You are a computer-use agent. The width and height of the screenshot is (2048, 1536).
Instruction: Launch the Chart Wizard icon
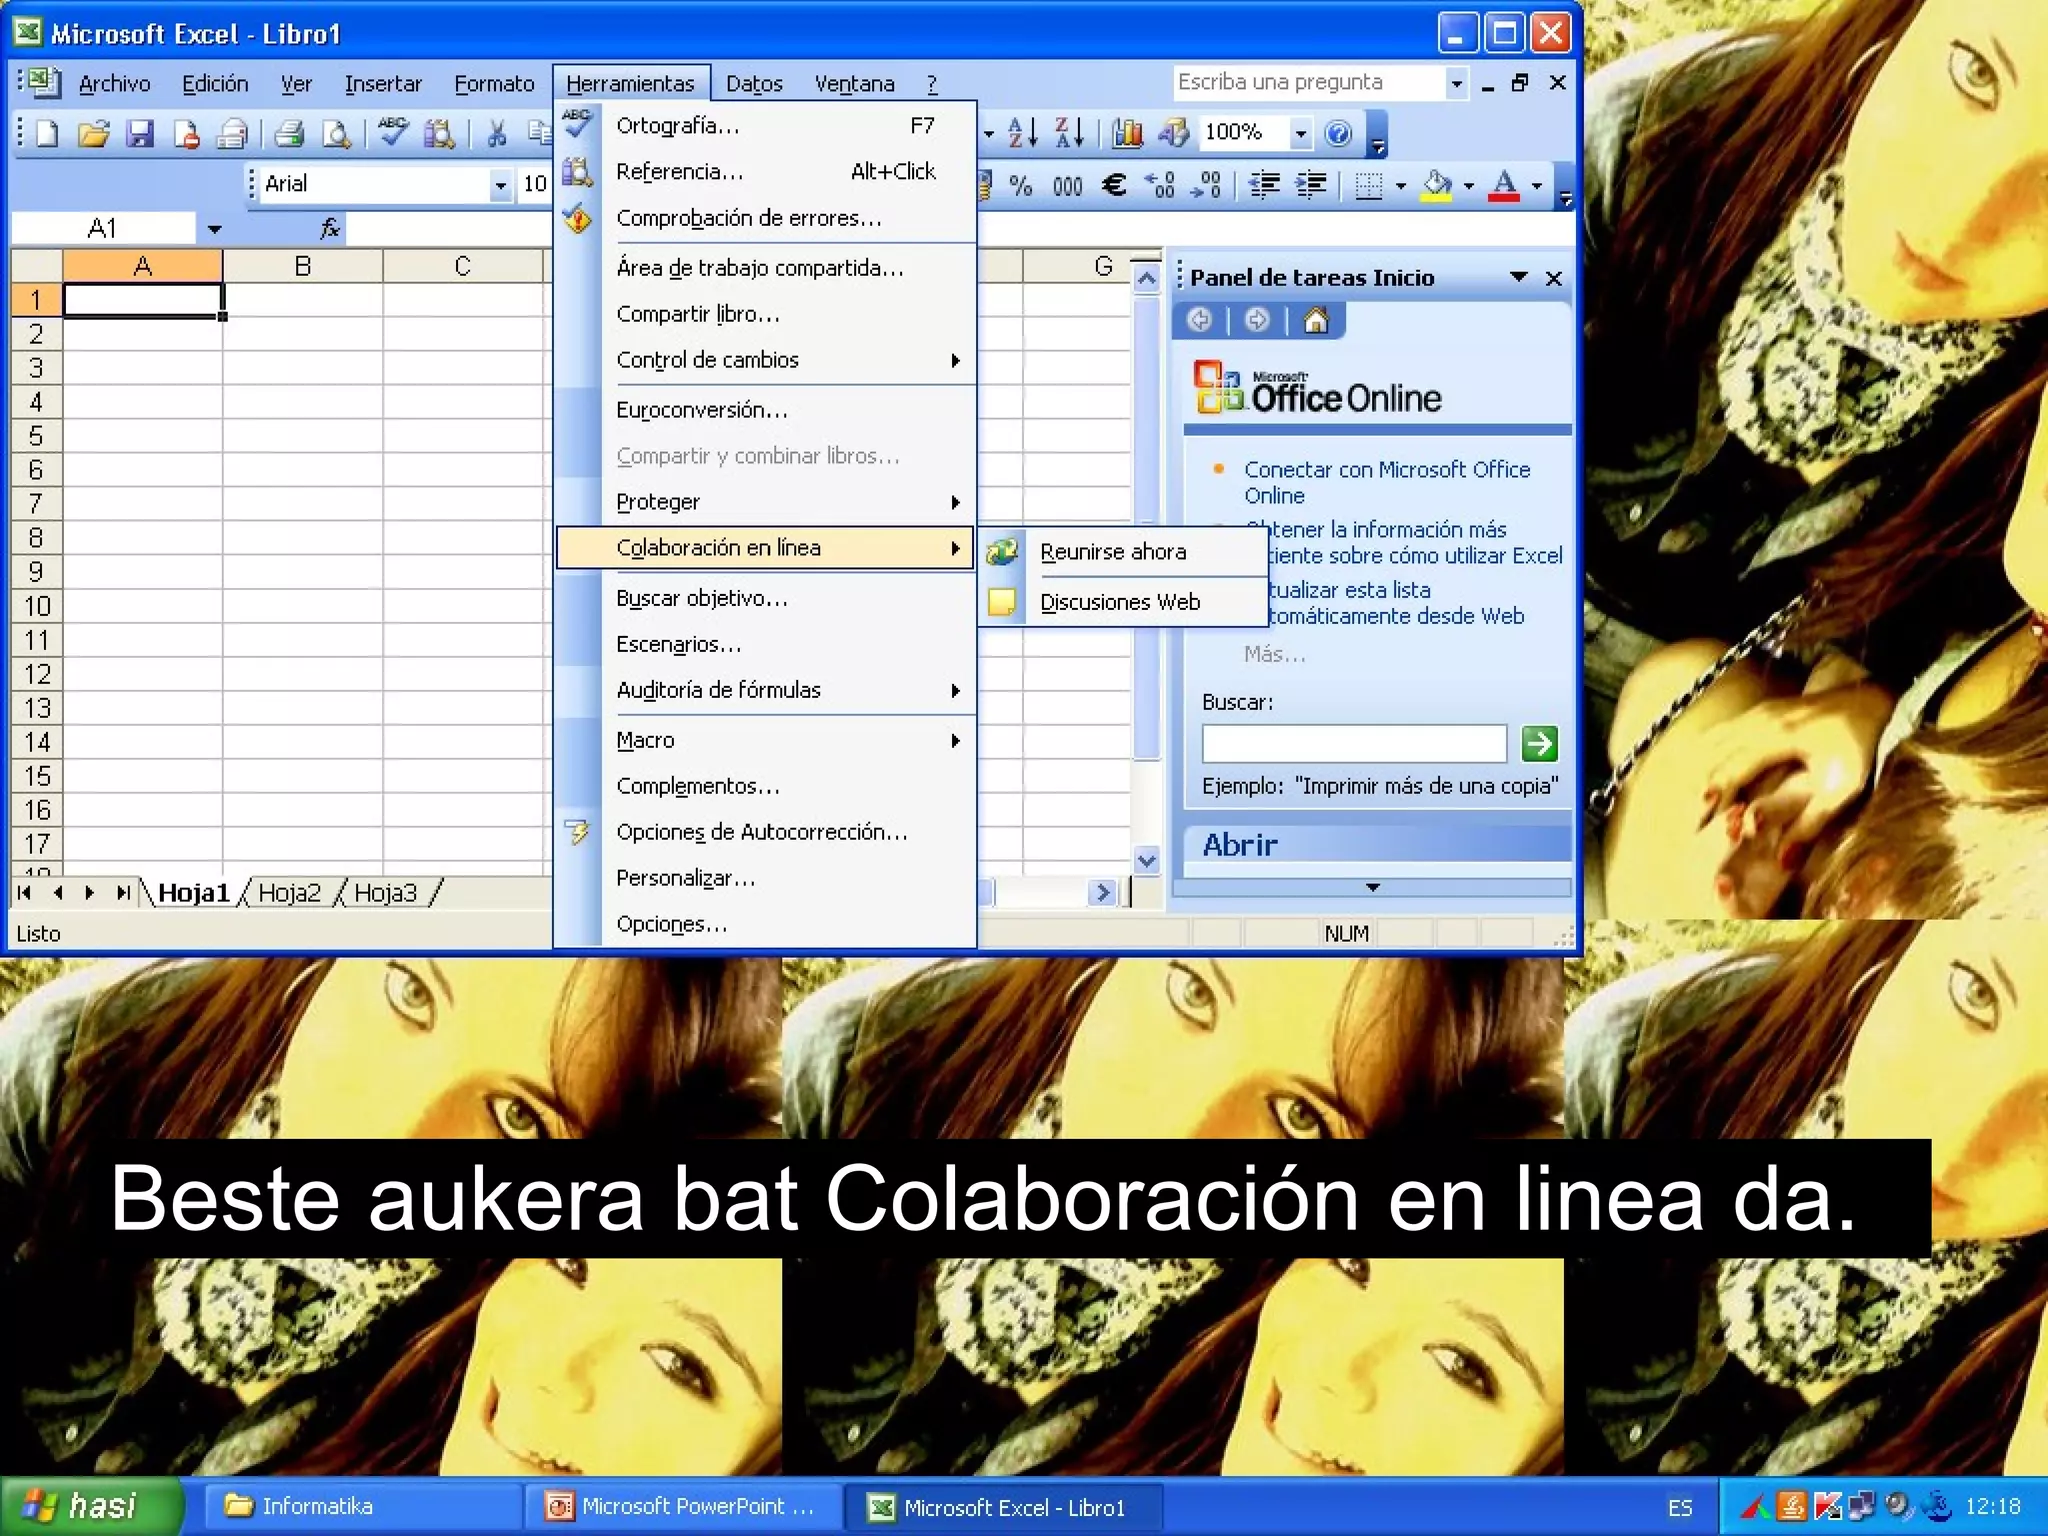point(1127,132)
